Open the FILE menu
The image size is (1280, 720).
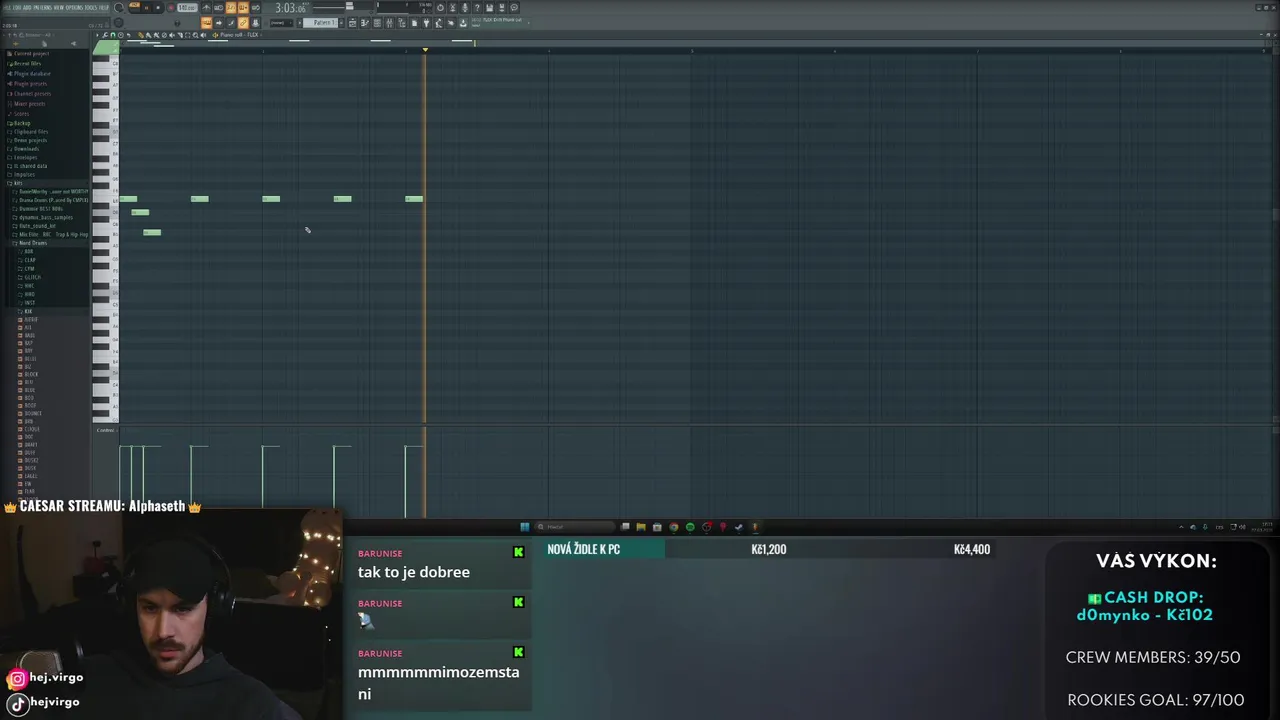coord(7,7)
